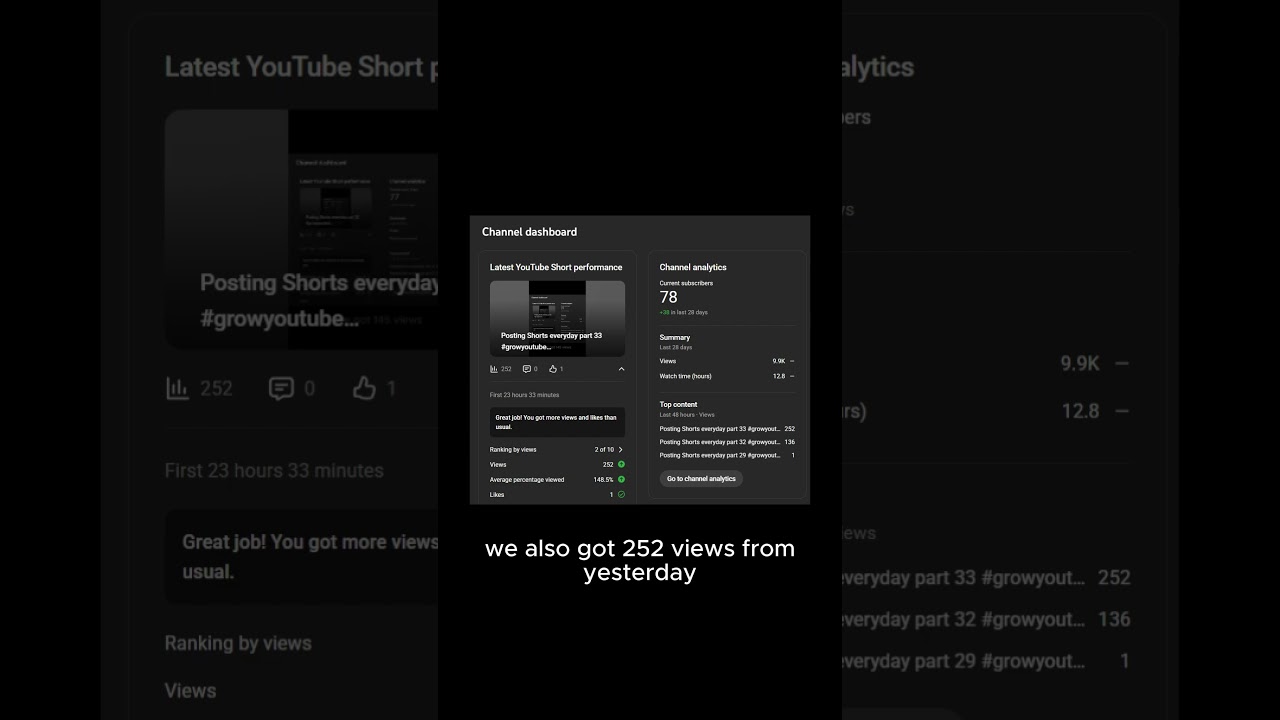Click Watch time (hours) label in summary
This screenshot has width=1280, height=720.
point(686,376)
